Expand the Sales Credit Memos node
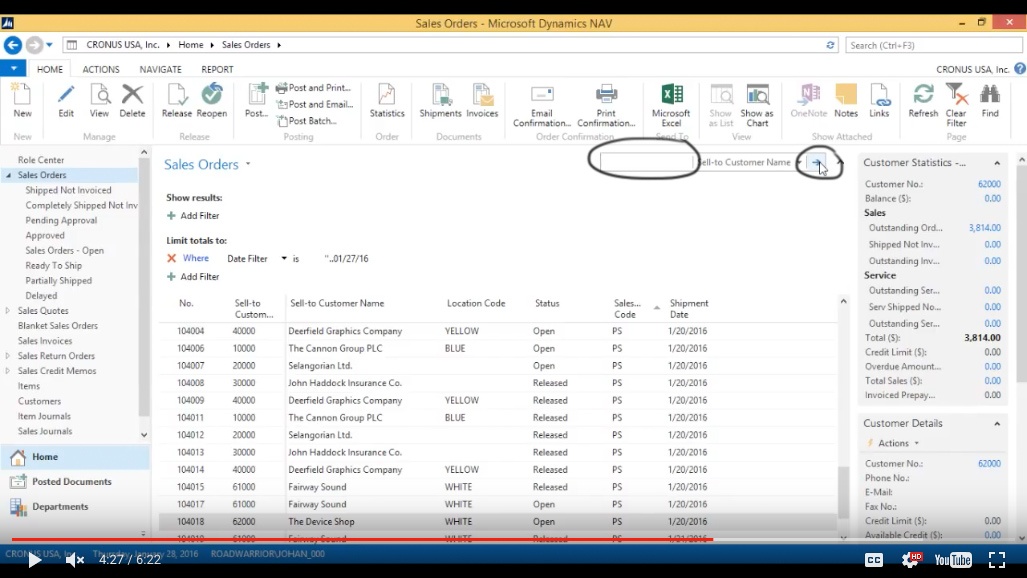The width and height of the screenshot is (1027, 578). pyautogui.click(x=8, y=371)
